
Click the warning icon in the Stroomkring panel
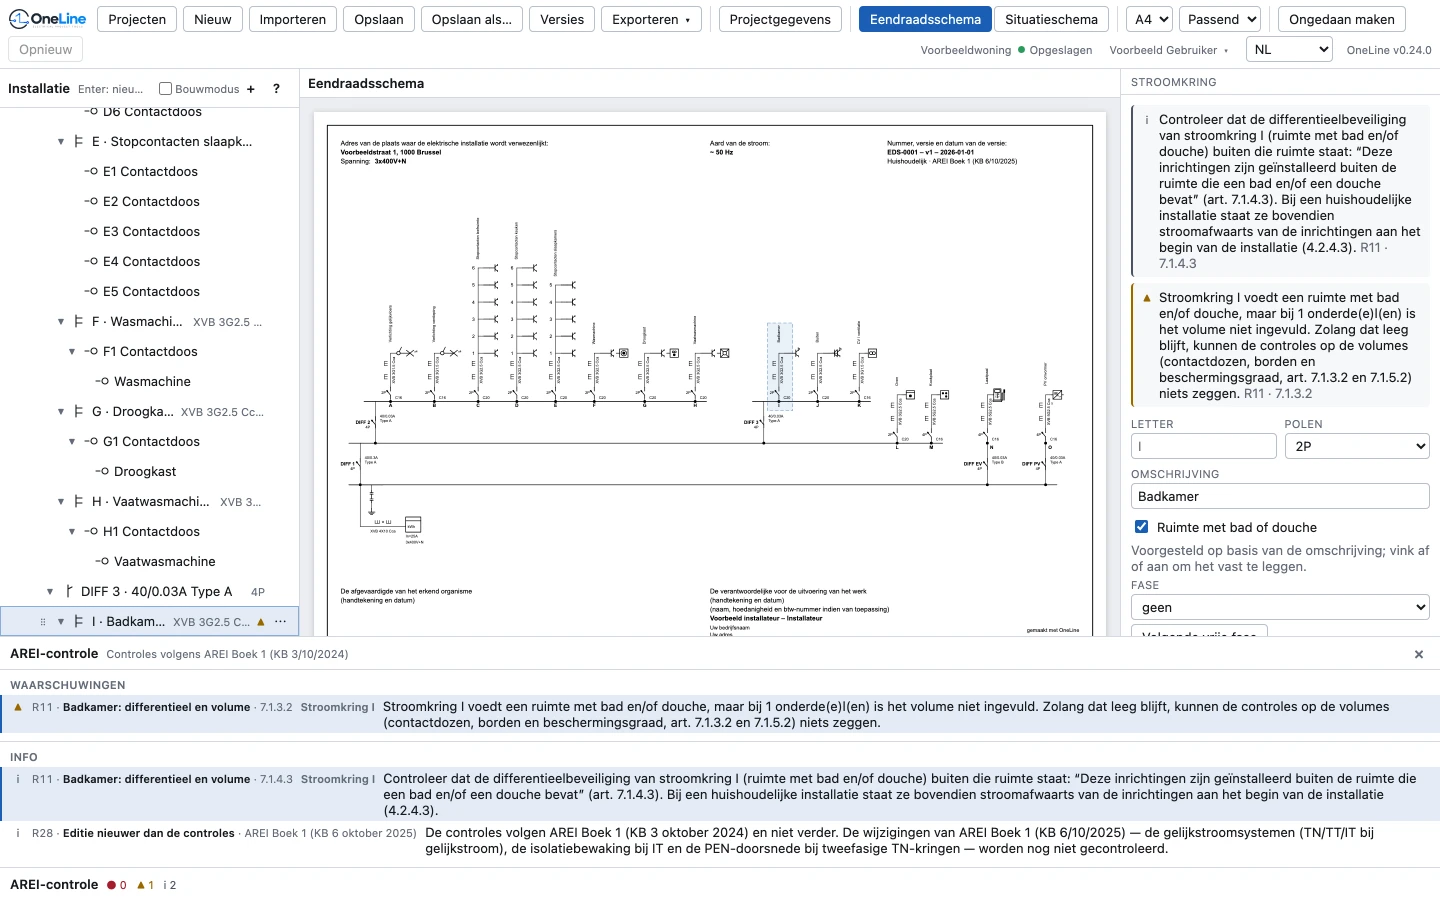click(x=1146, y=298)
